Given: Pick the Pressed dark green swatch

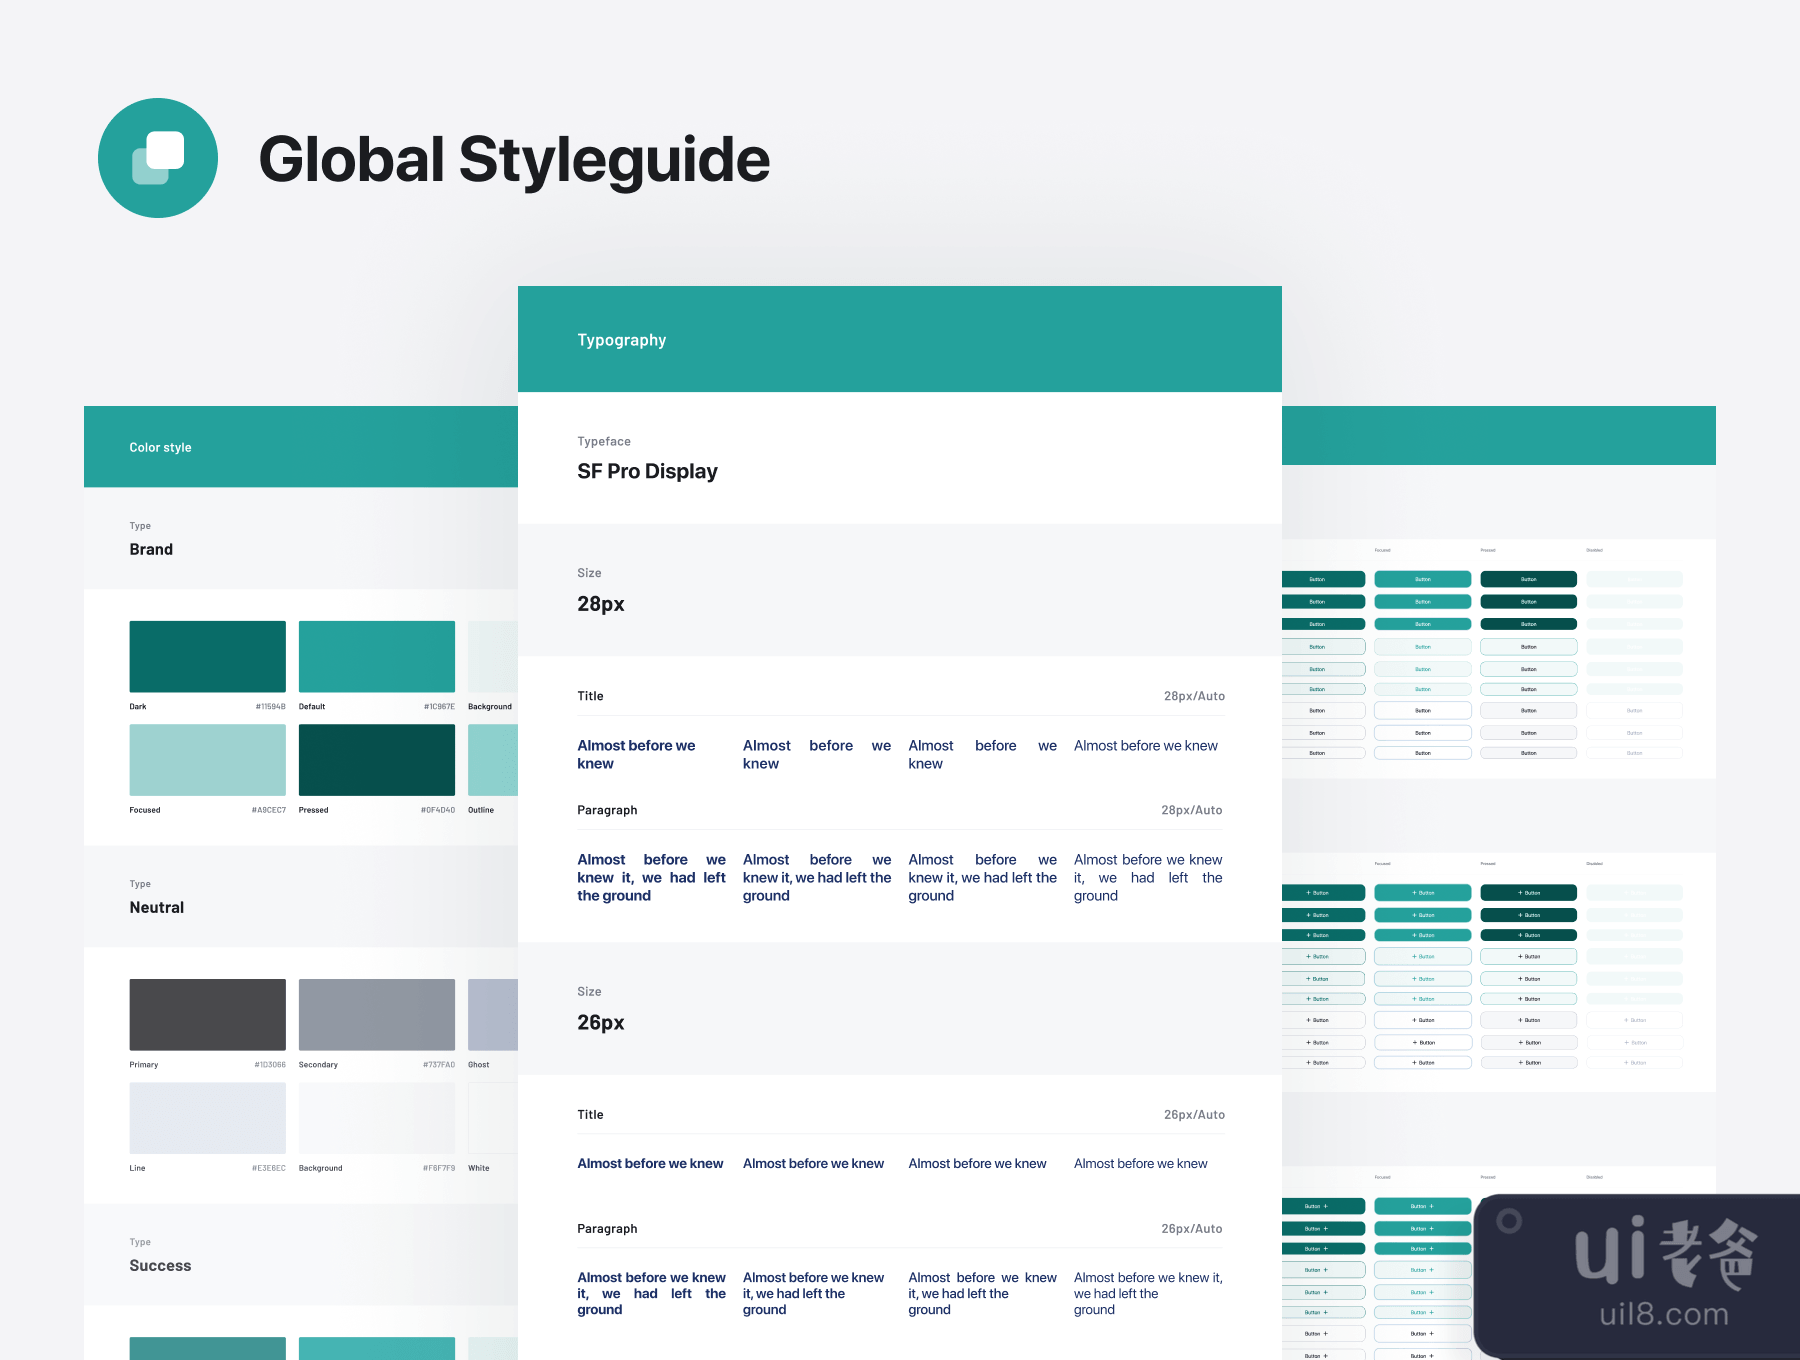Looking at the screenshot, I should click(376, 760).
